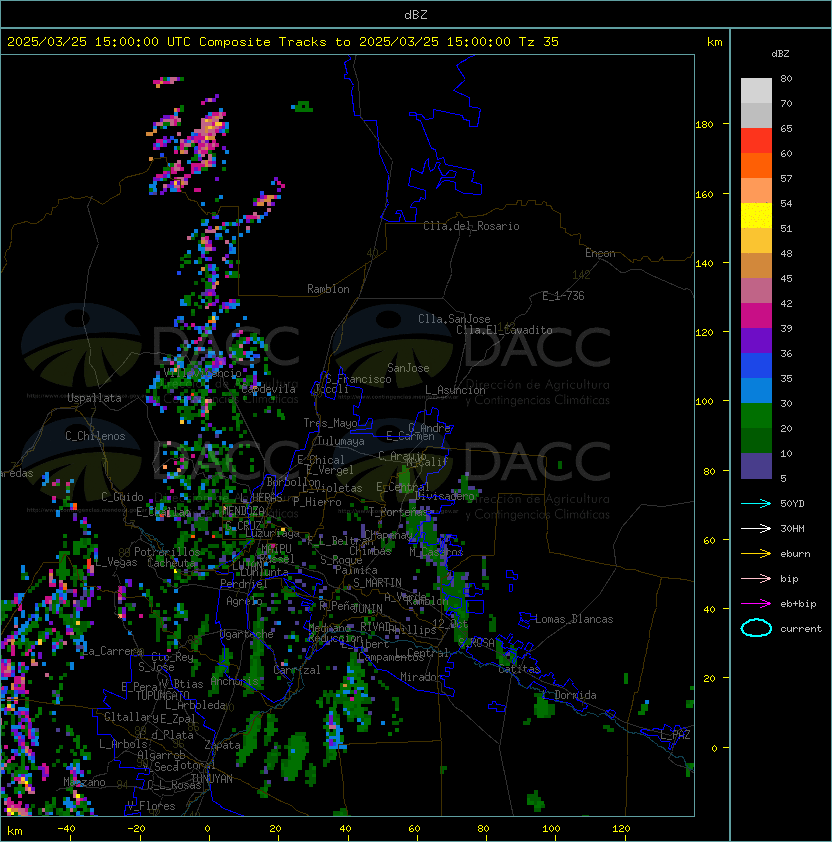Pick the purple swatch between 39 and 36

(x=756, y=341)
